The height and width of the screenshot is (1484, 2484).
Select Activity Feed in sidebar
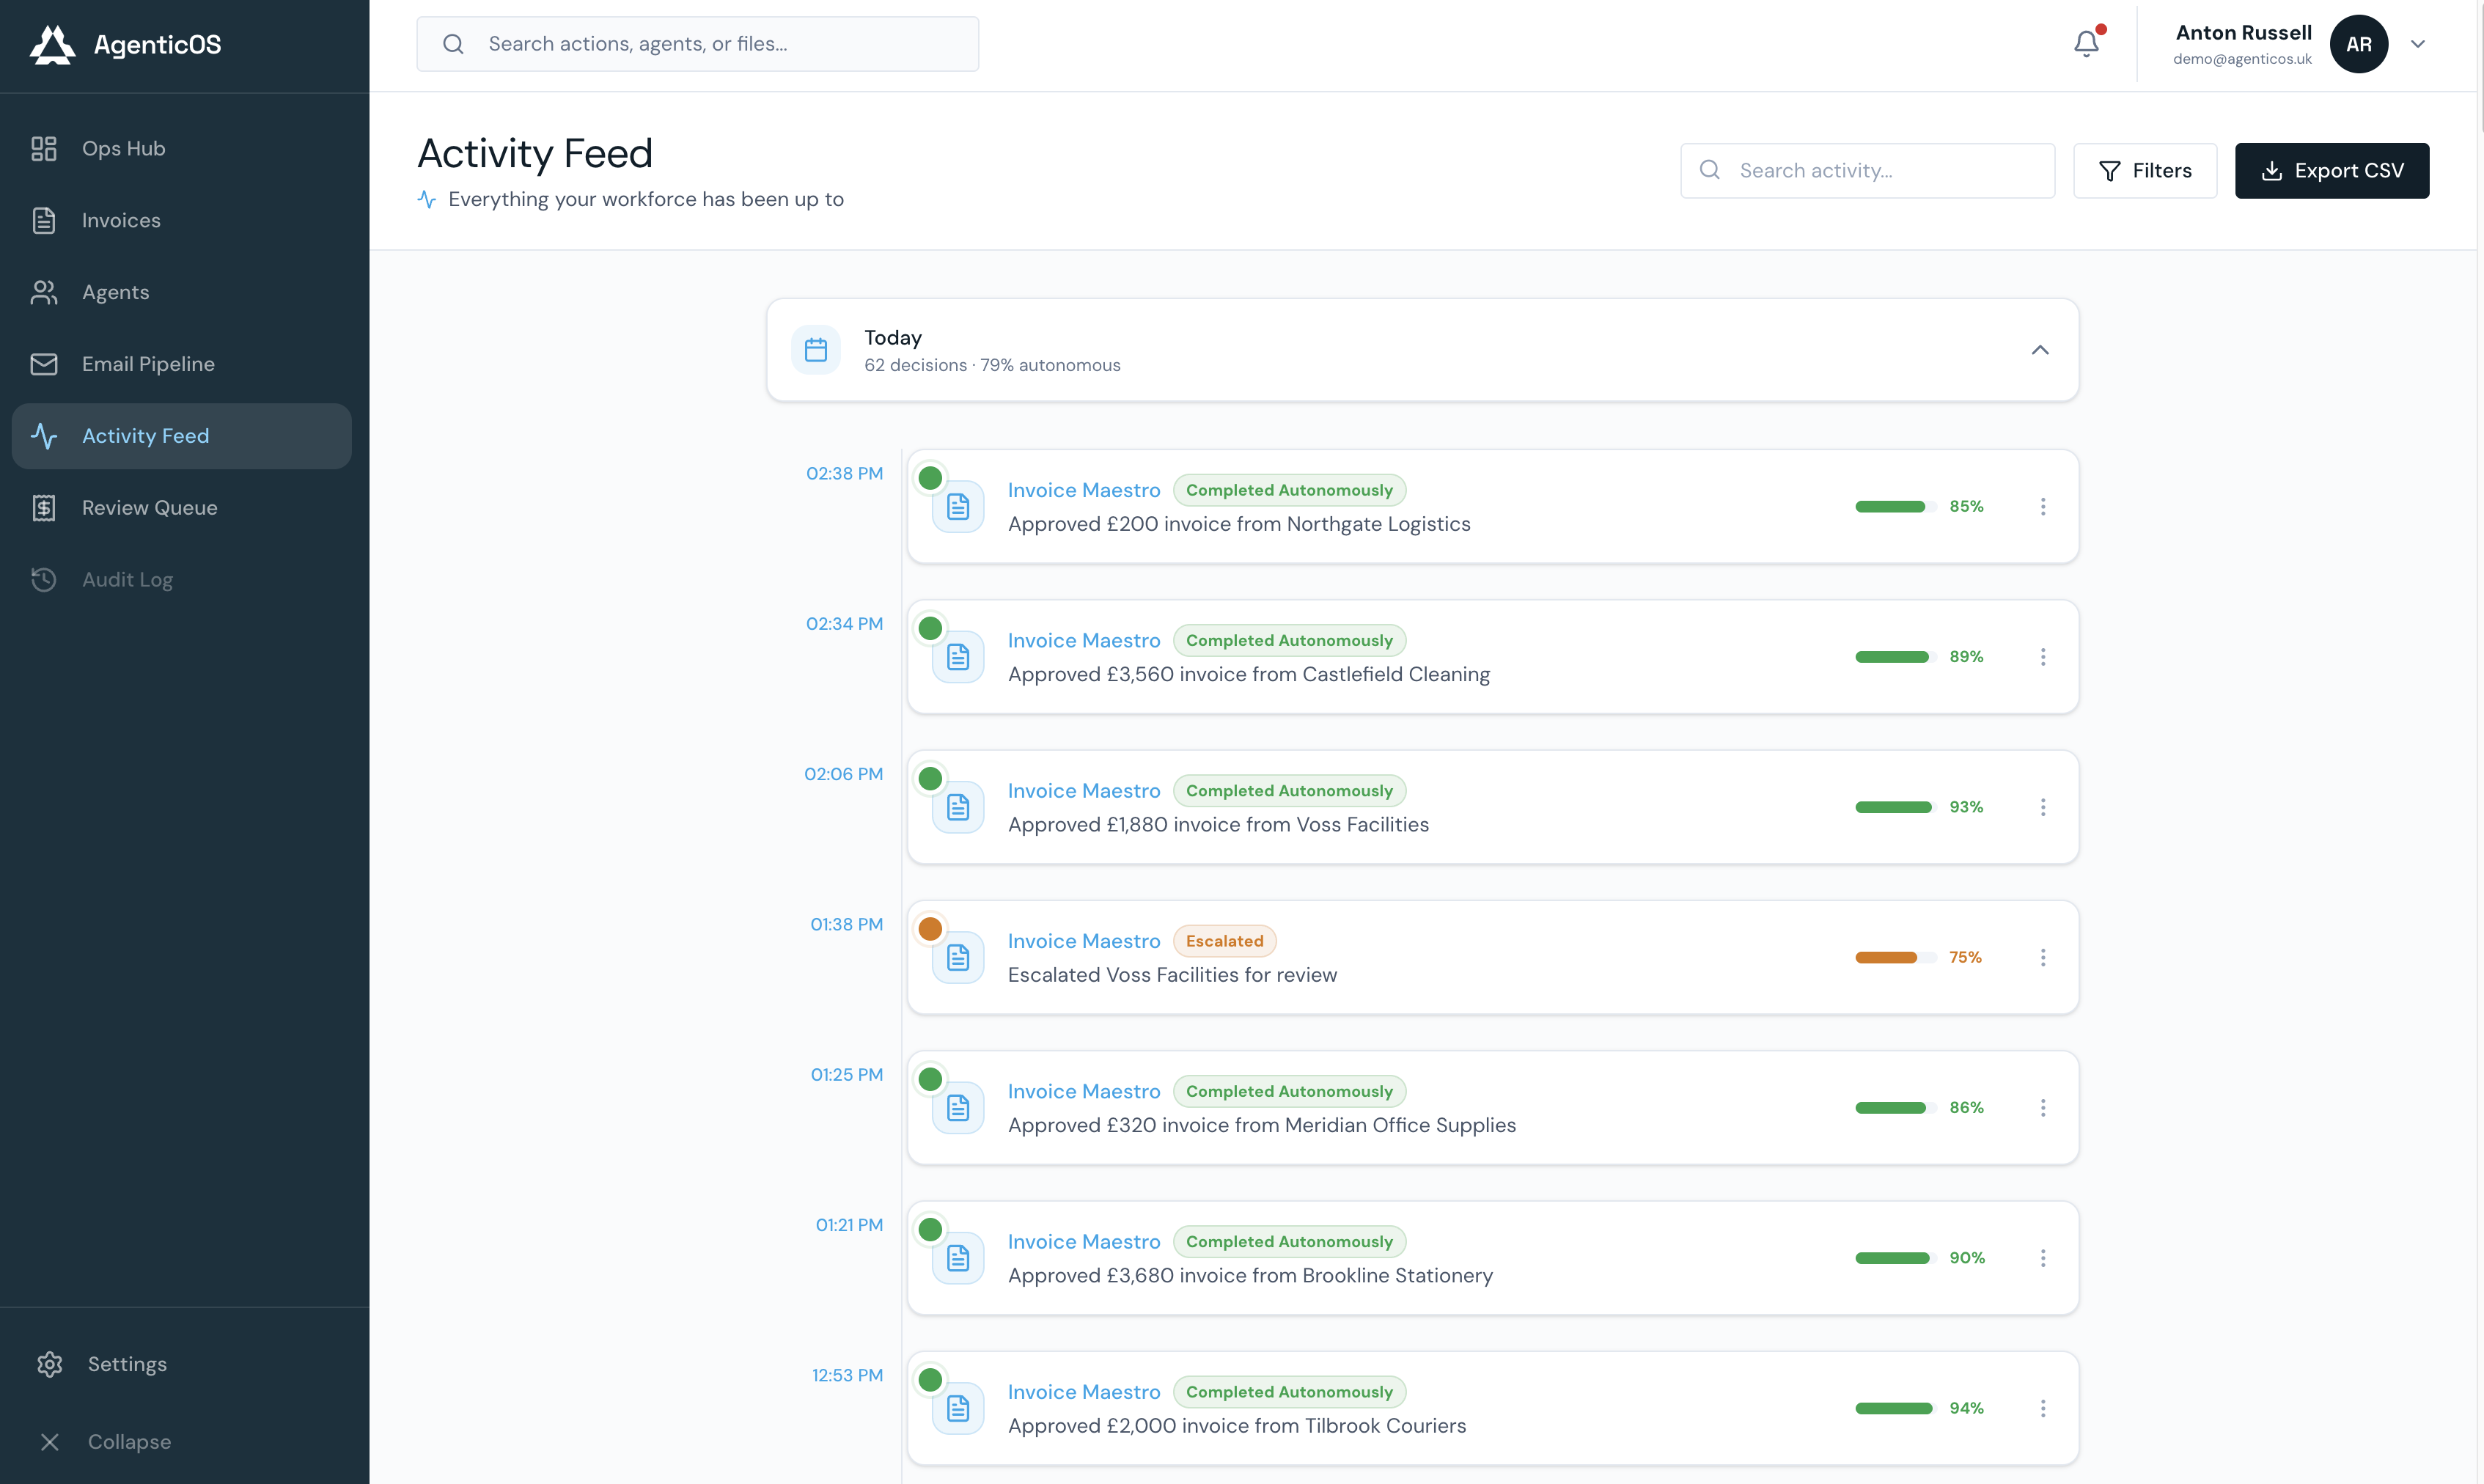pos(182,436)
